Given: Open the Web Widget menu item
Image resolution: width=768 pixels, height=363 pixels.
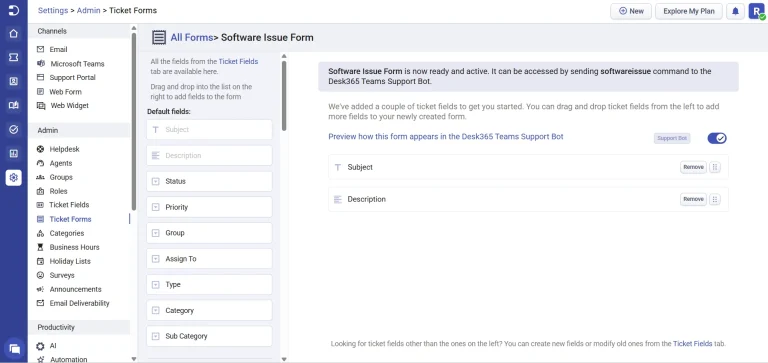Looking at the screenshot, I should [70, 105].
